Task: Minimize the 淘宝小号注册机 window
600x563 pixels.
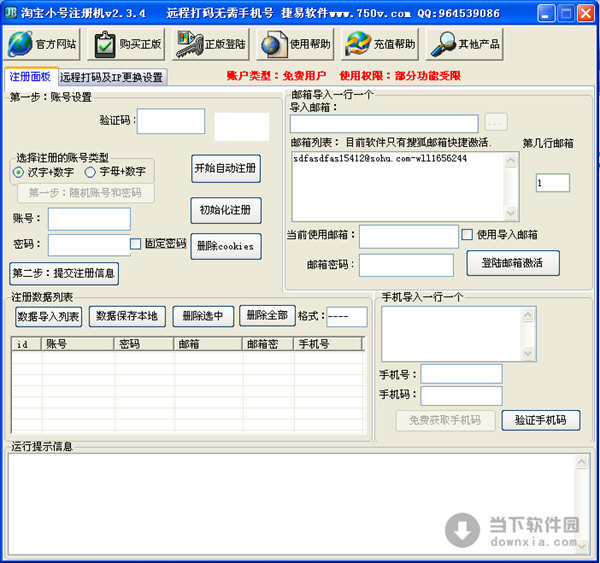Action: point(546,13)
